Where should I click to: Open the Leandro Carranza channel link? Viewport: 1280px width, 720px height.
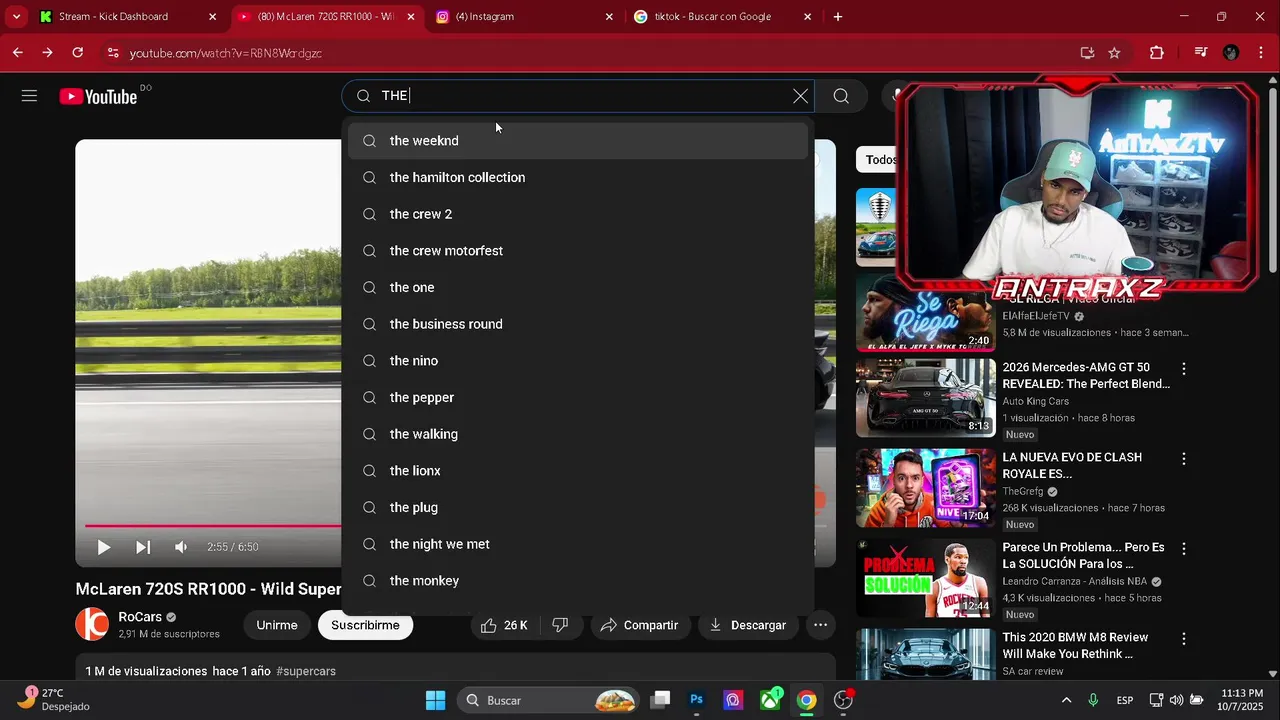pyautogui.click(x=1075, y=582)
